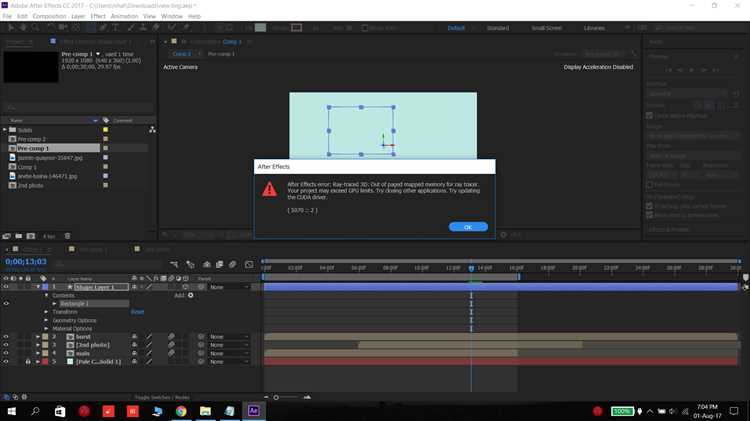Open the File menu
Screen dimensions: 750x421
pyautogui.click(x=7, y=16)
